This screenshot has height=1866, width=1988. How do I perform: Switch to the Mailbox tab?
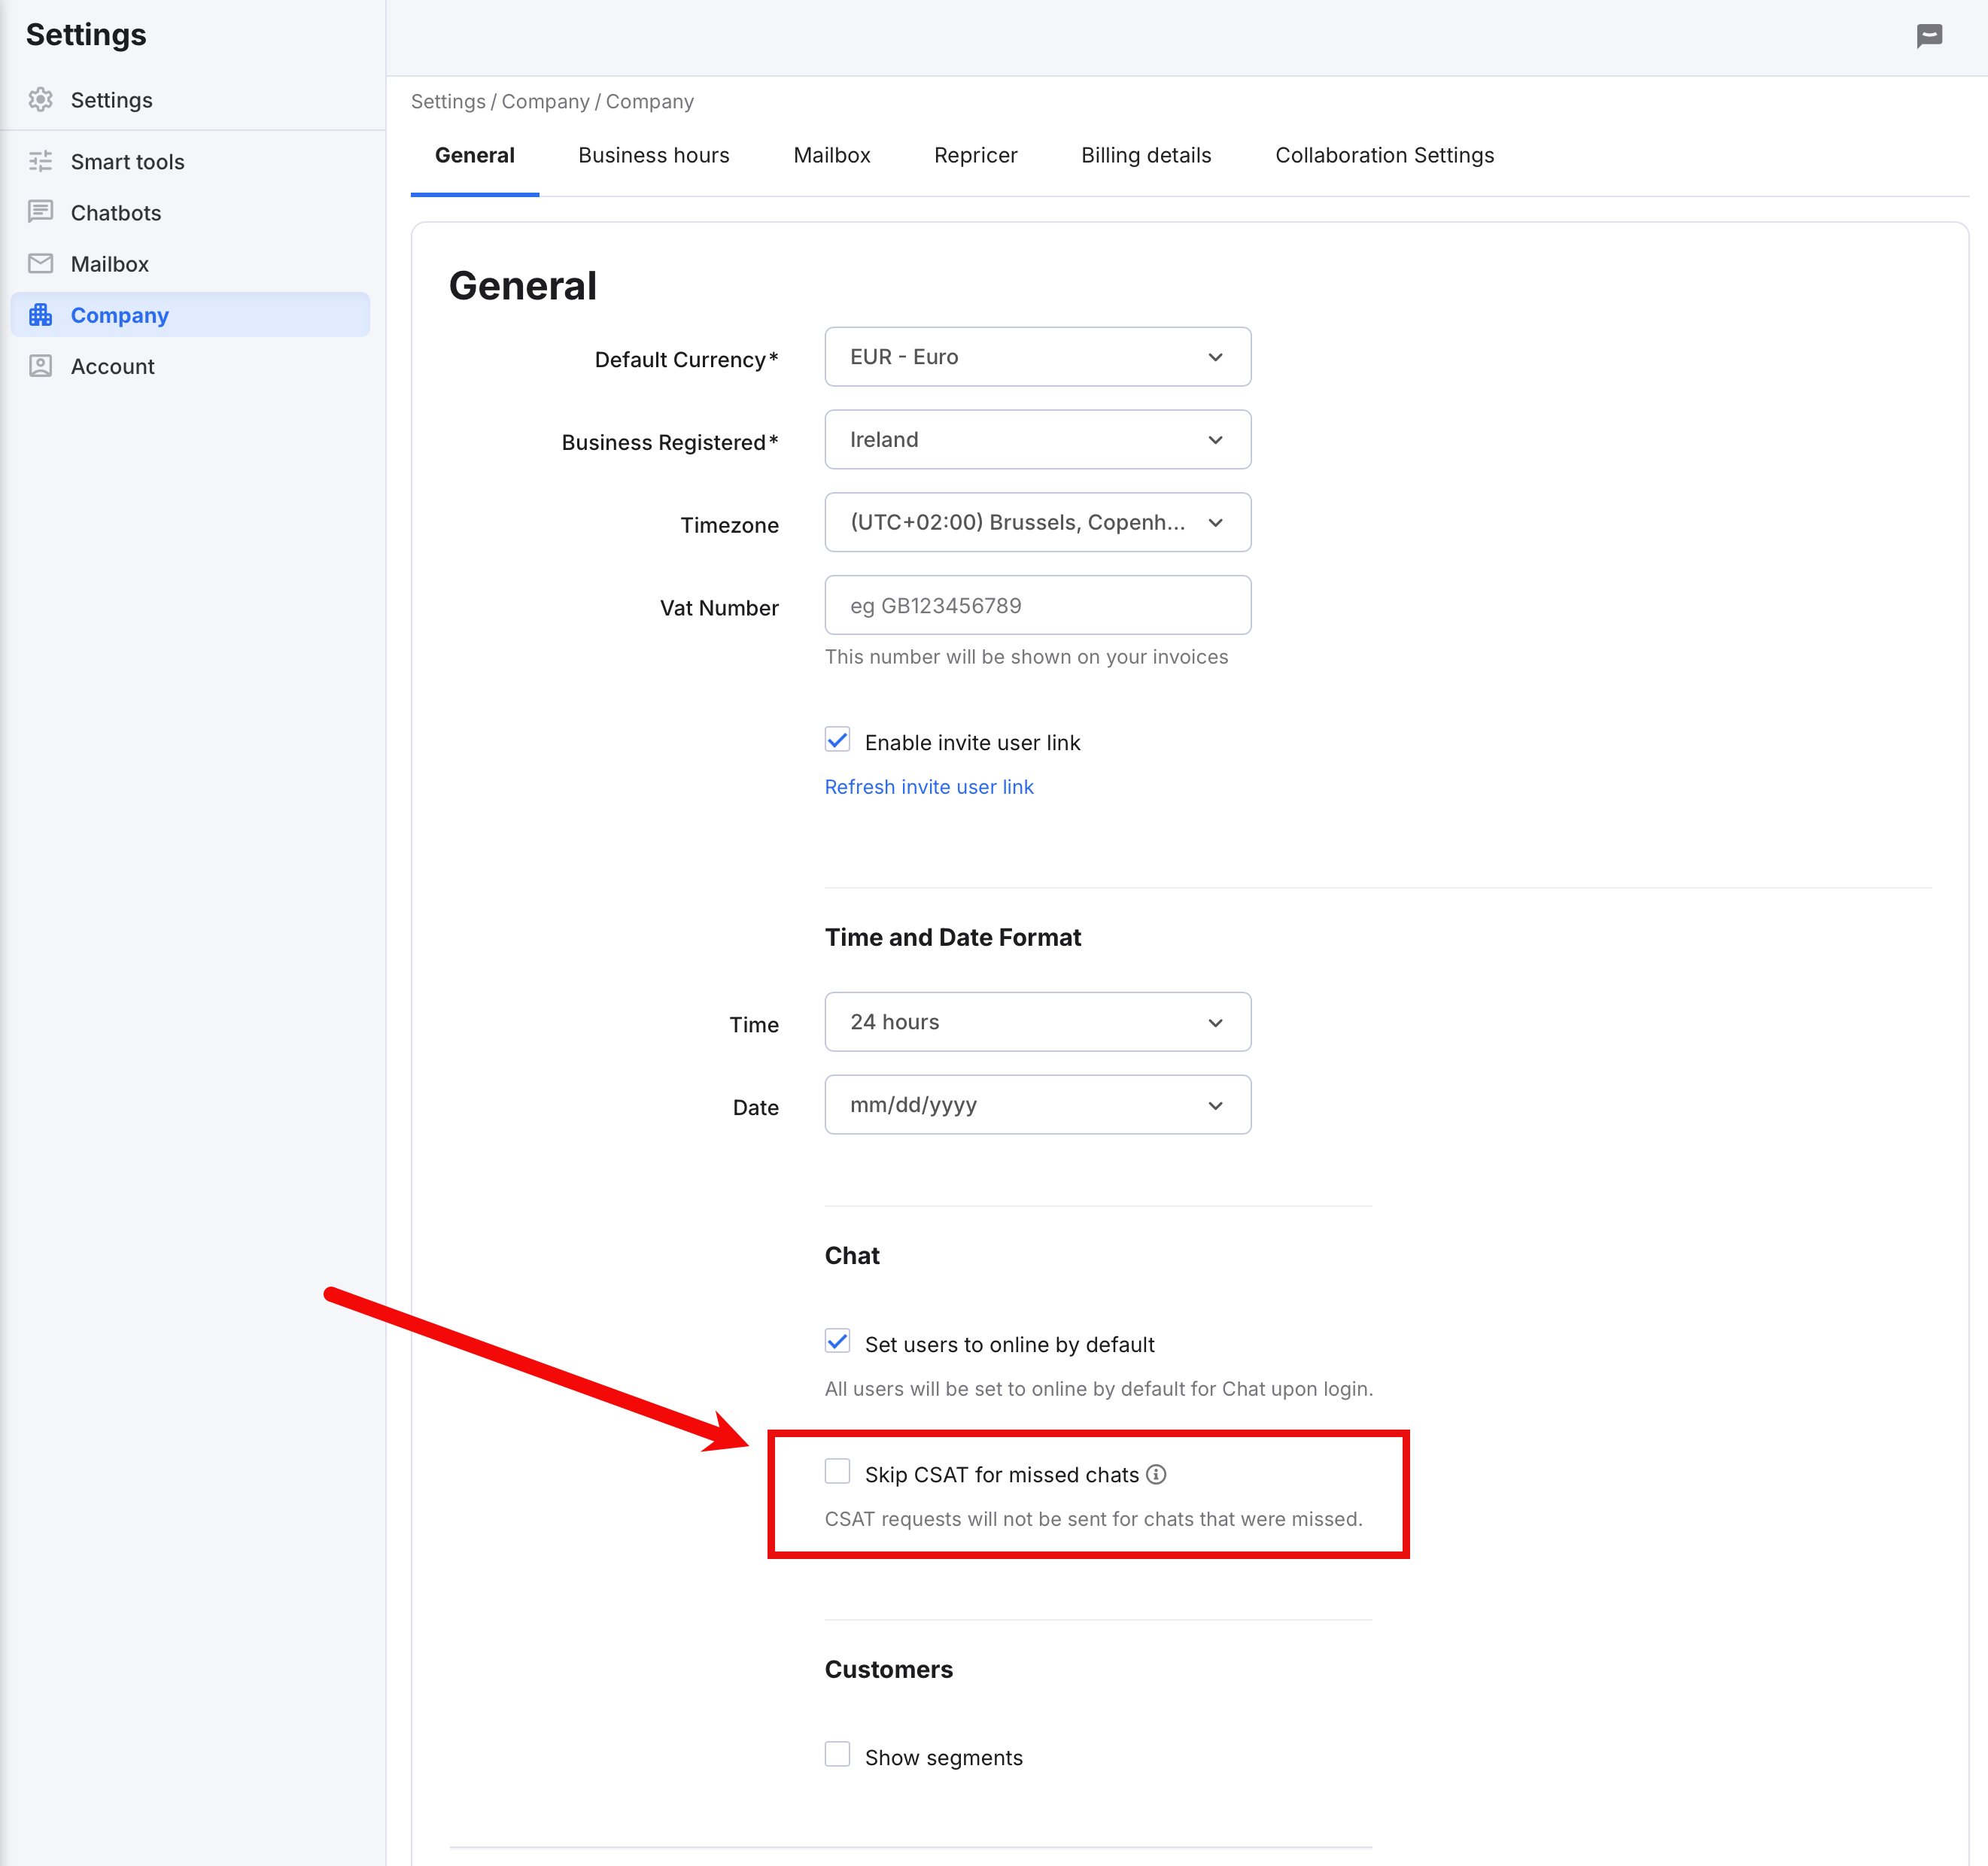click(831, 155)
